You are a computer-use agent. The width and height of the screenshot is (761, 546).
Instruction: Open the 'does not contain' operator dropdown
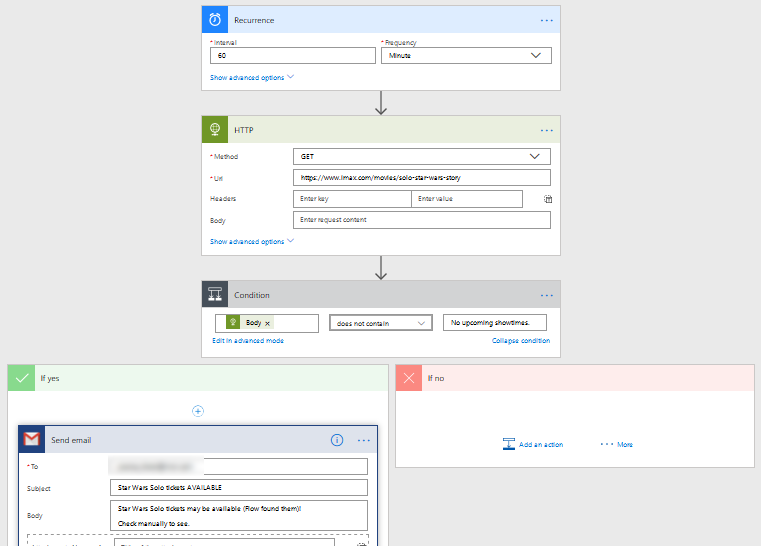(381, 323)
